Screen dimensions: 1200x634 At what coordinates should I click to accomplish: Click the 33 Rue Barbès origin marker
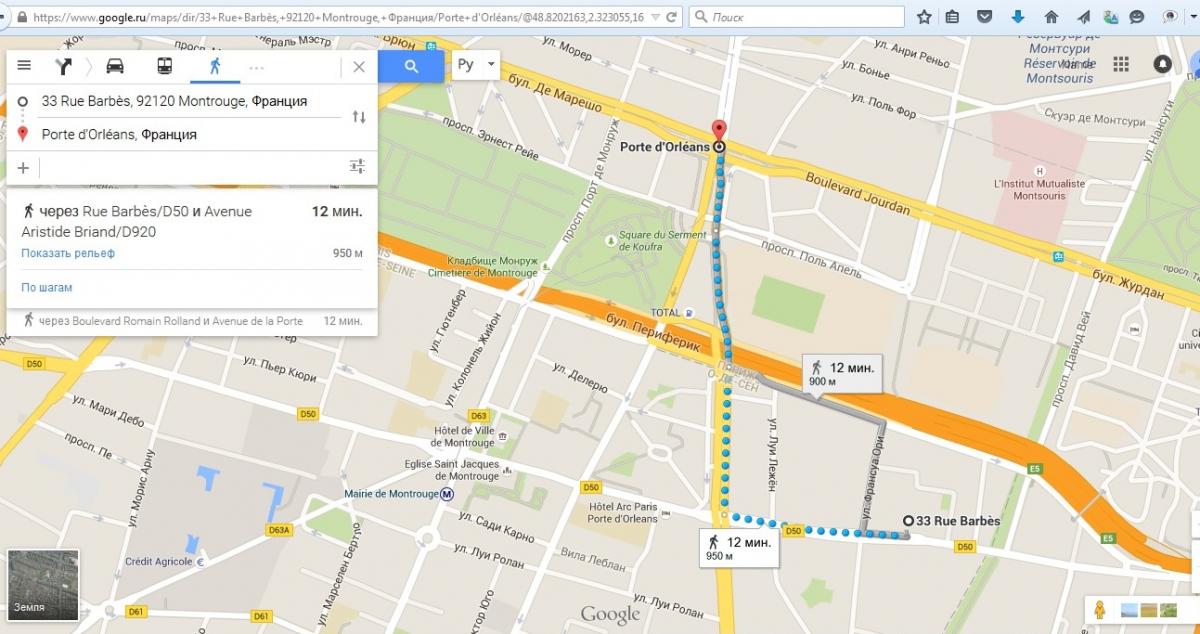[908, 520]
